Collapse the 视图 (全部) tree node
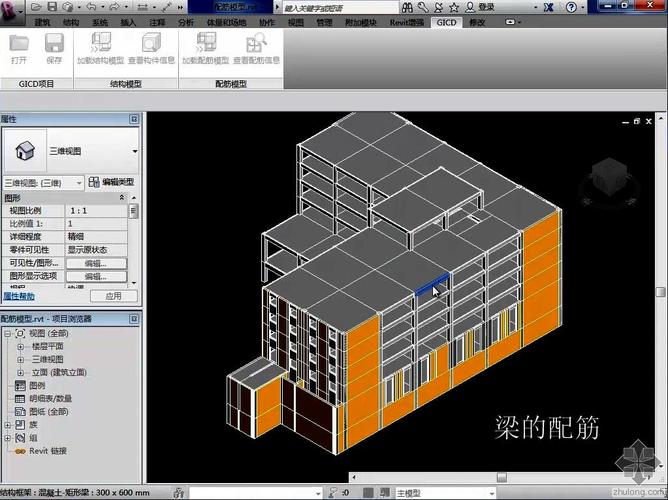Image resolution: width=668 pixels, height=500 pixels. coord(9,333)
